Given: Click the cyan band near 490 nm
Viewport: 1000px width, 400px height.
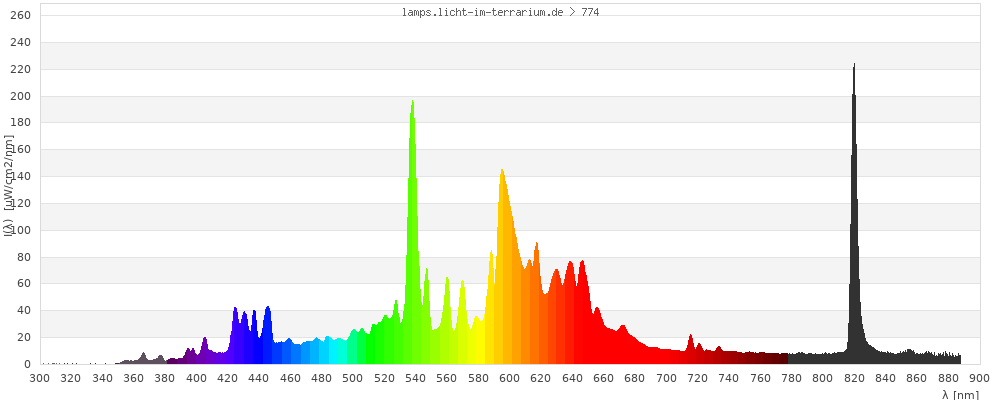Looking at the screenshot, I should tap(337, 352).
